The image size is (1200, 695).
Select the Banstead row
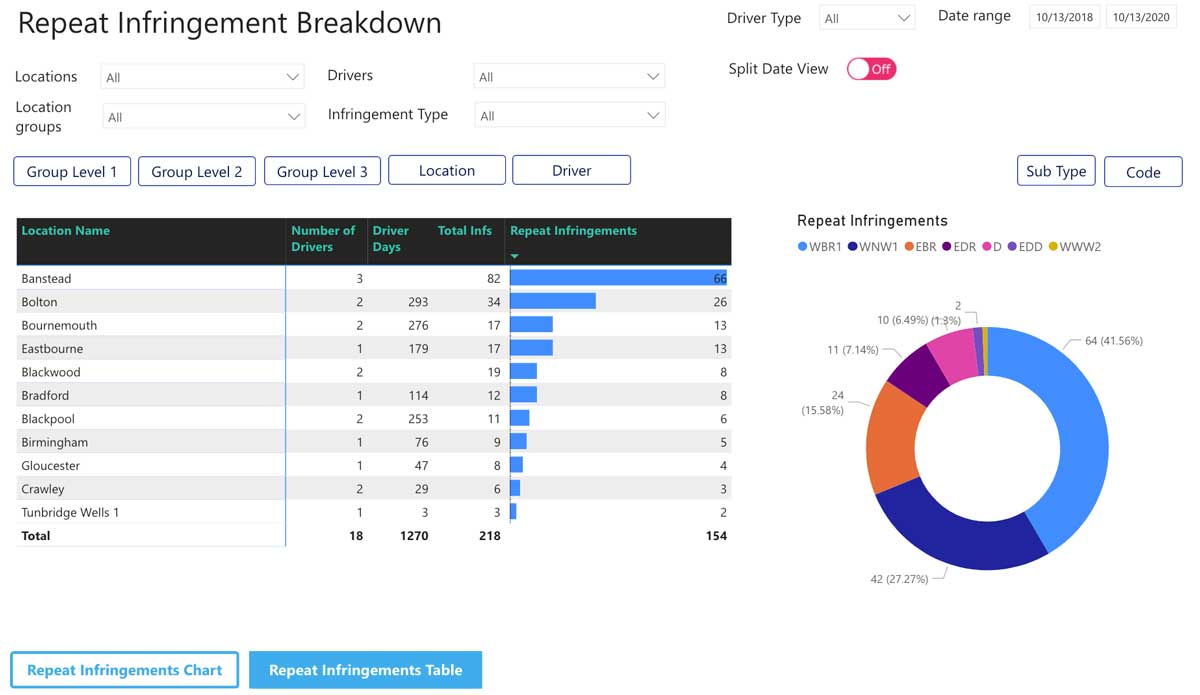pyautogui.click(x=374, y=278)
